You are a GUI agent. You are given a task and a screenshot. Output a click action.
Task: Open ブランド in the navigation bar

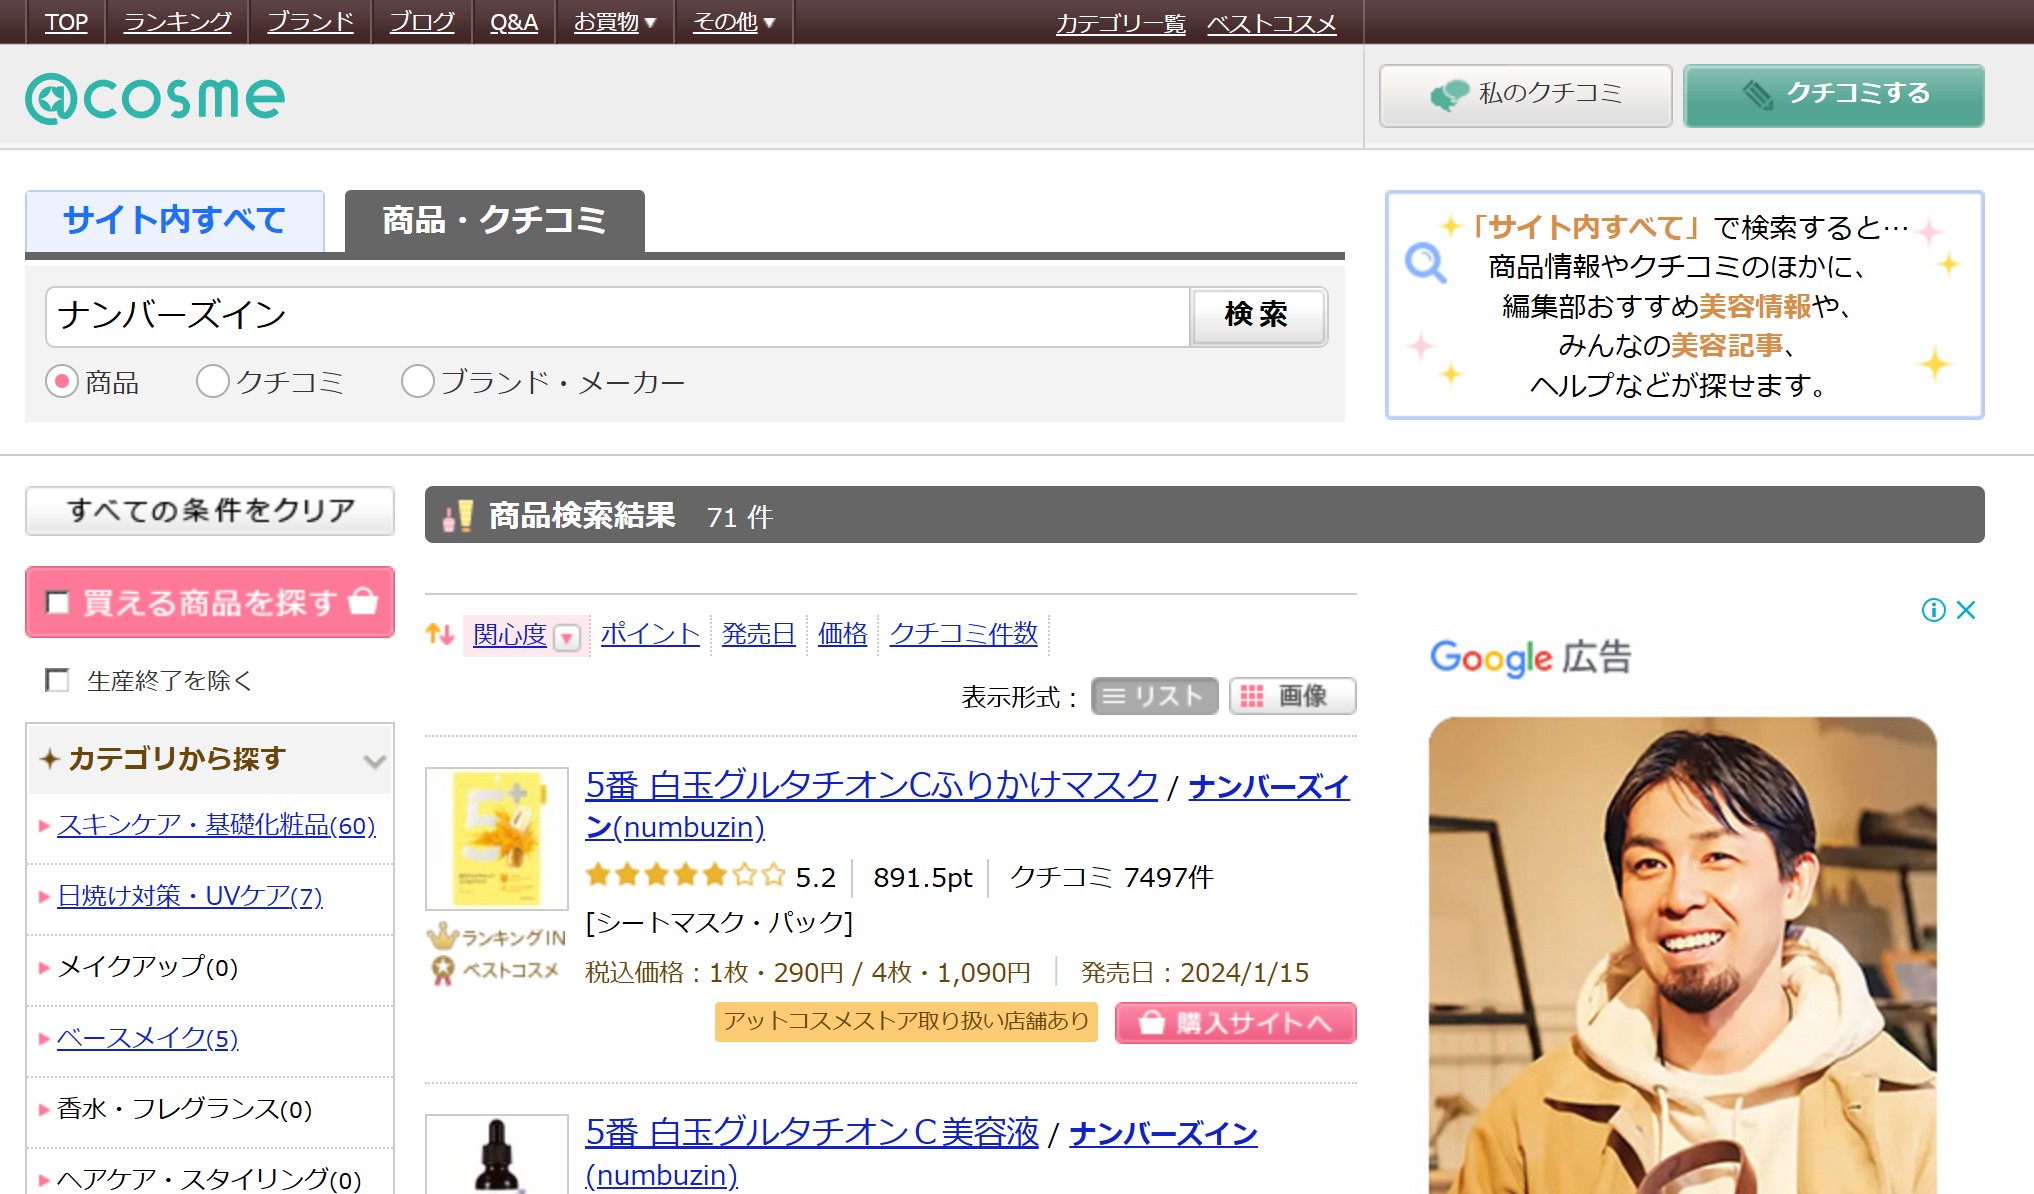(x=310, y=22)
